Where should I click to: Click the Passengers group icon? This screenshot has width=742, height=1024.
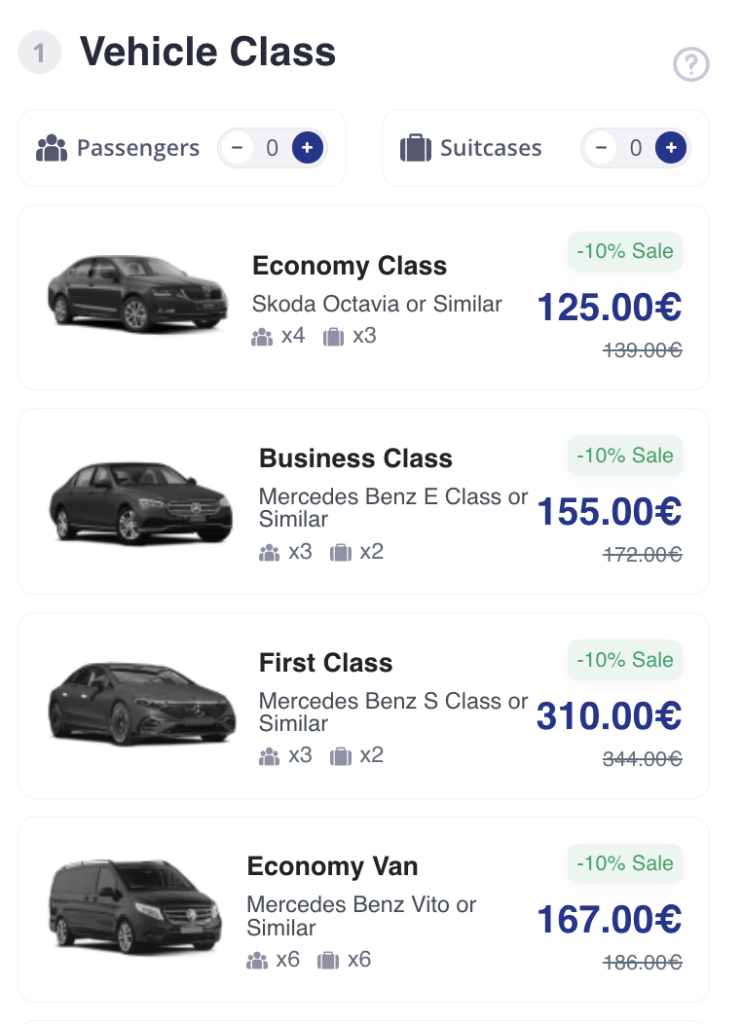click(51, 149)
